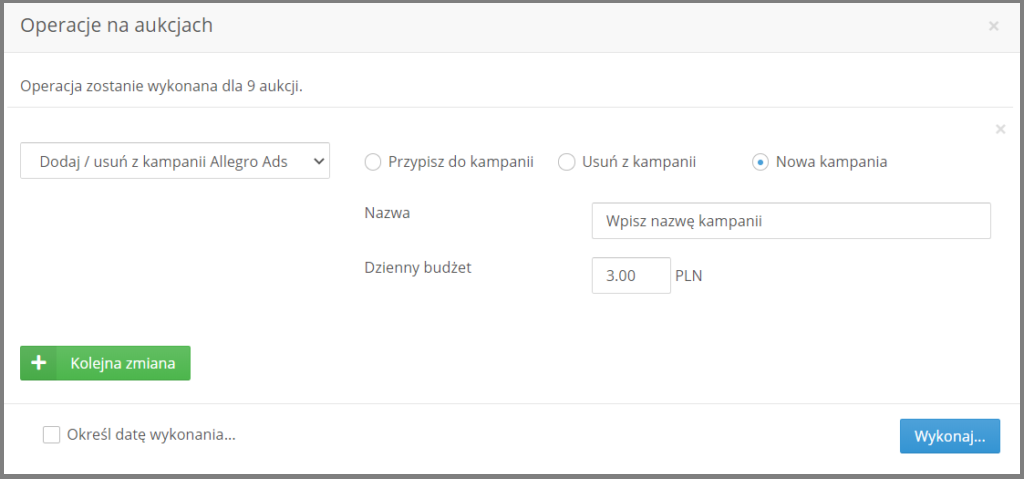
Task: Click the Dzienny budżet label
Action: pos(418,267)
